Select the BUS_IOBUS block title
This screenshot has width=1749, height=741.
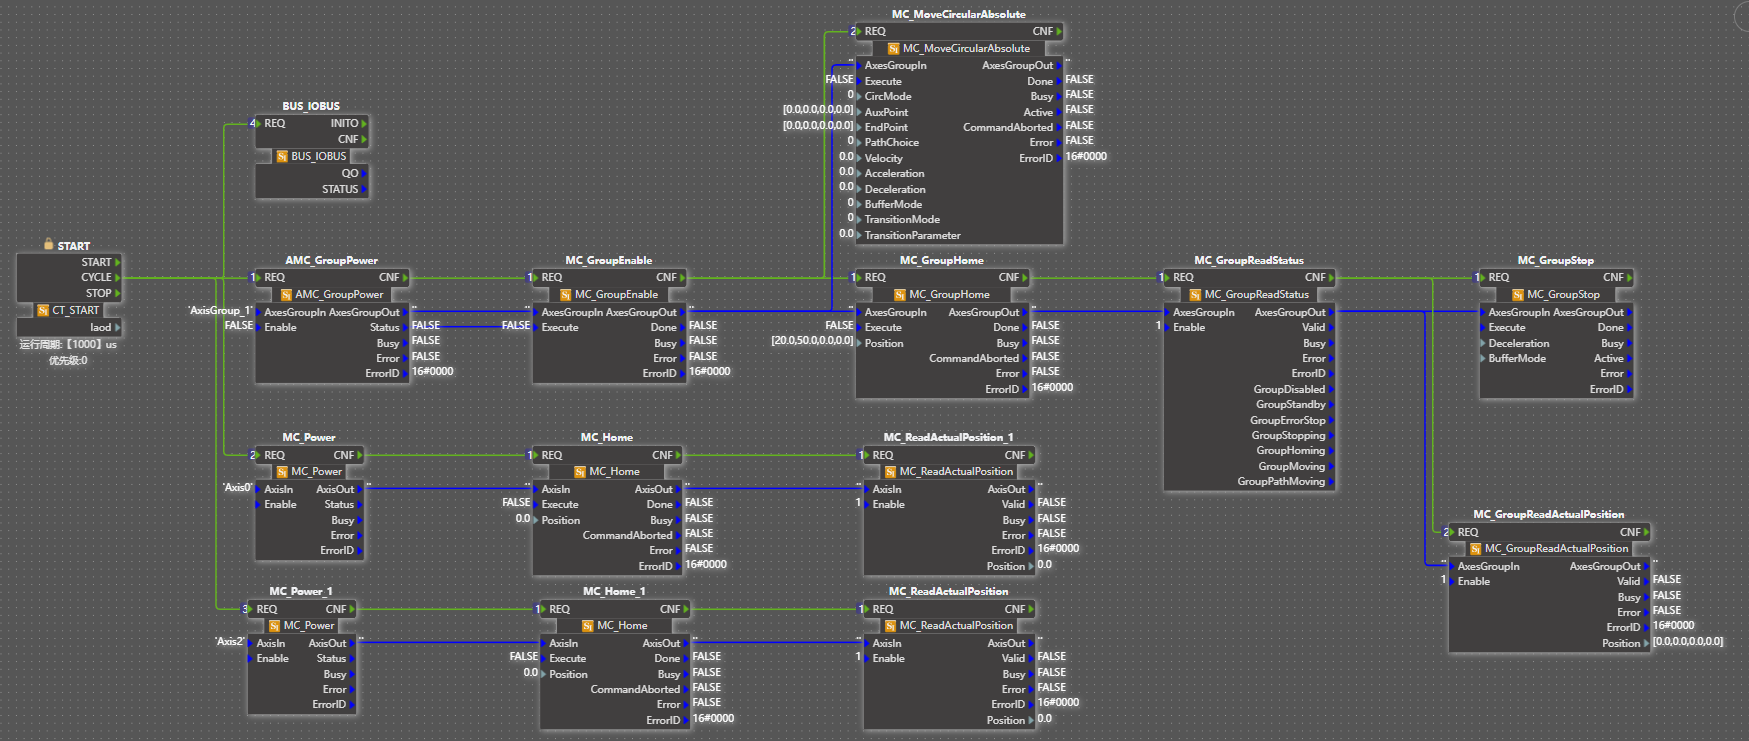click(311, 106)
